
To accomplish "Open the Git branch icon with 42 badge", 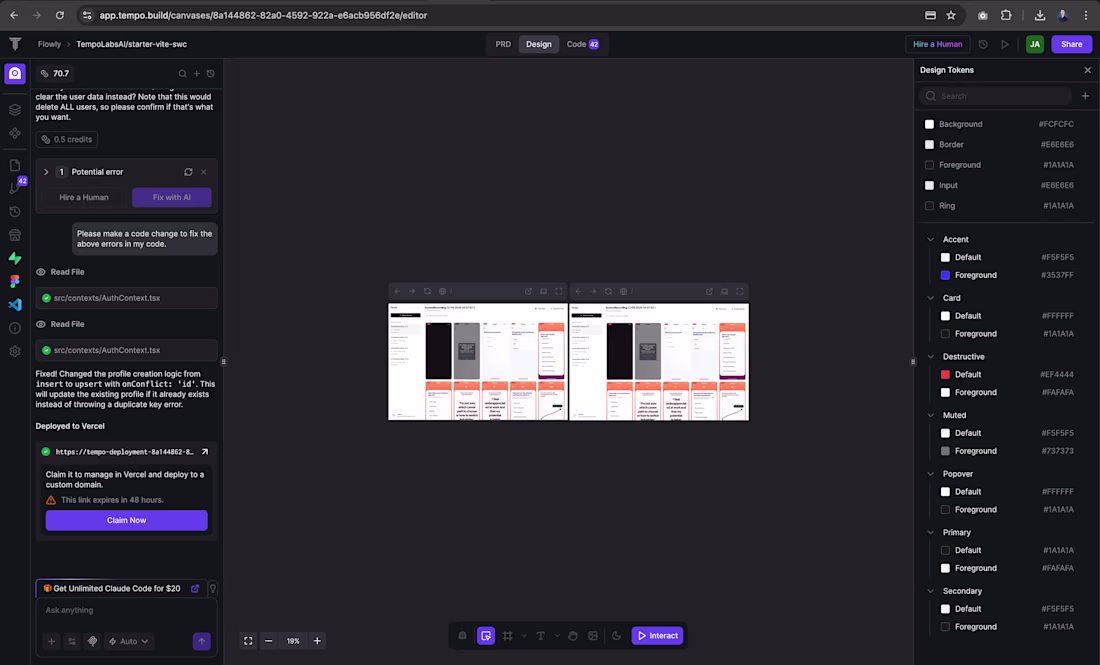I will click(x=15, y=187).
